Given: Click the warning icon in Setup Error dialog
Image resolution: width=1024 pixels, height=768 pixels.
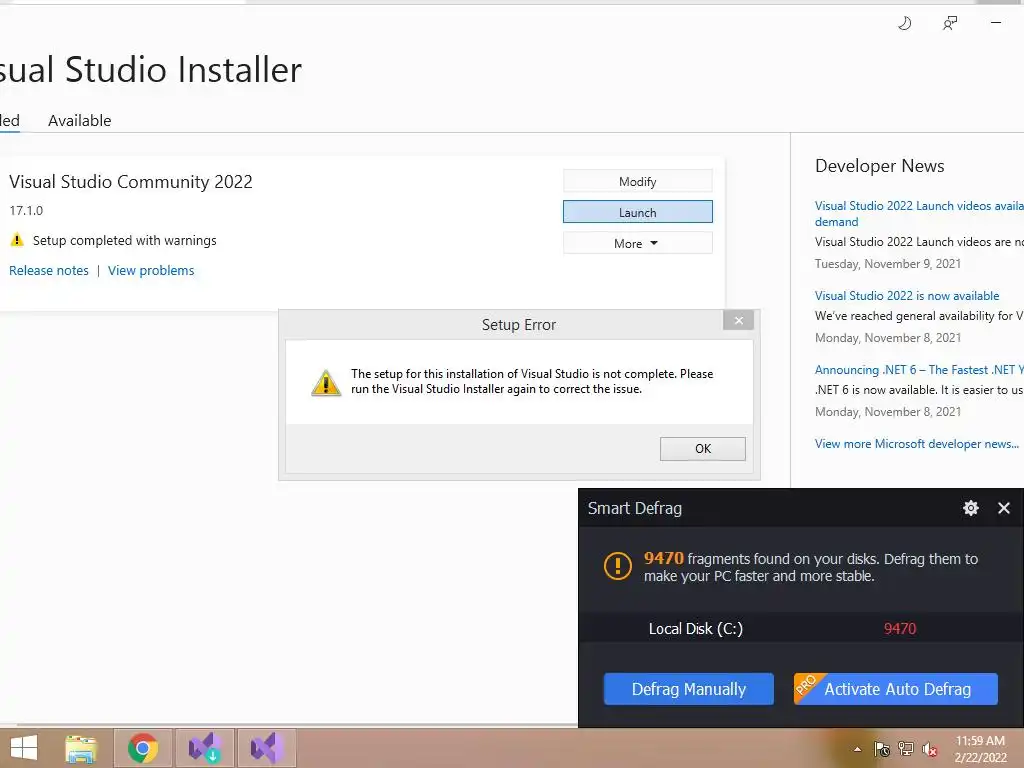Looking at the screenshot, I should click(326, 383).
